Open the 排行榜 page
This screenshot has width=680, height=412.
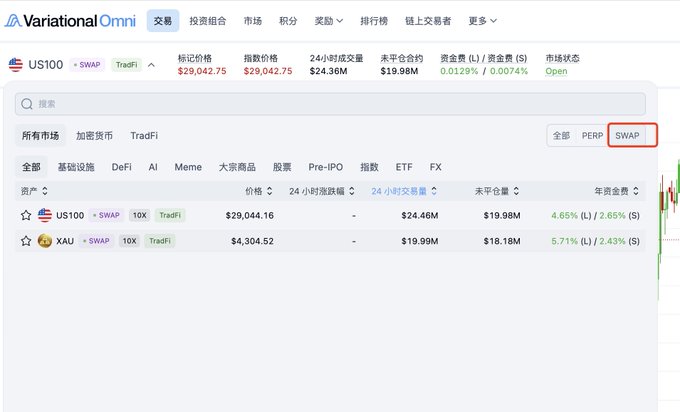[374, 21]
